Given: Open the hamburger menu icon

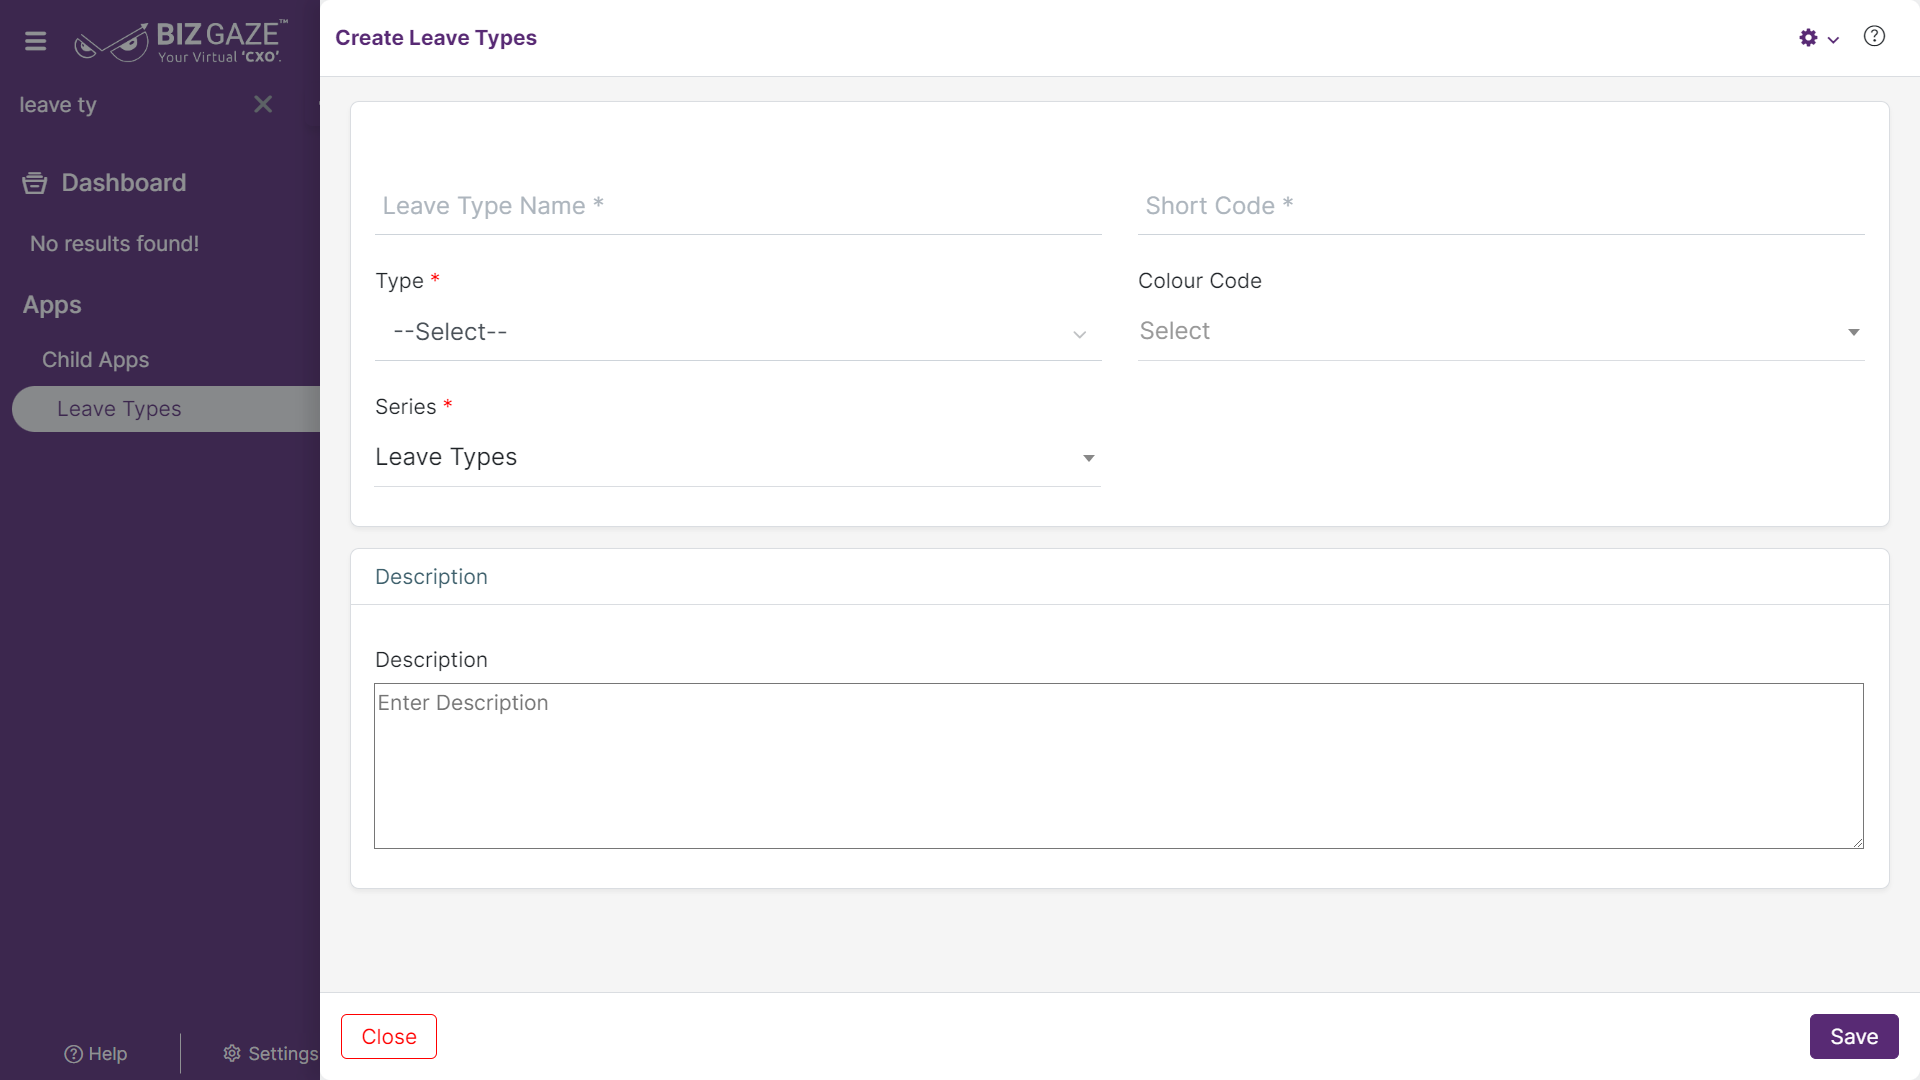Looking at the screenshot, I should [36, 41].
